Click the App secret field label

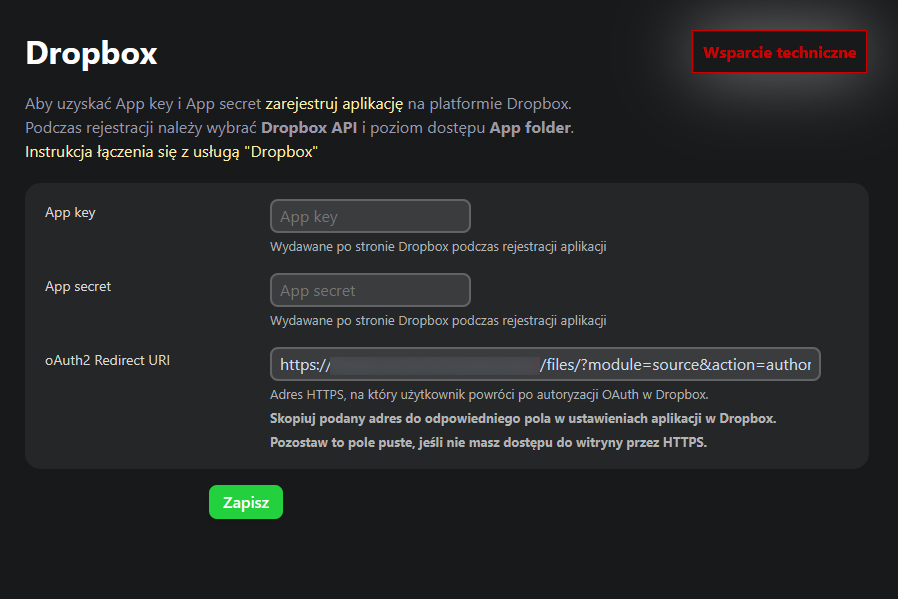click(x=78, y=286)
